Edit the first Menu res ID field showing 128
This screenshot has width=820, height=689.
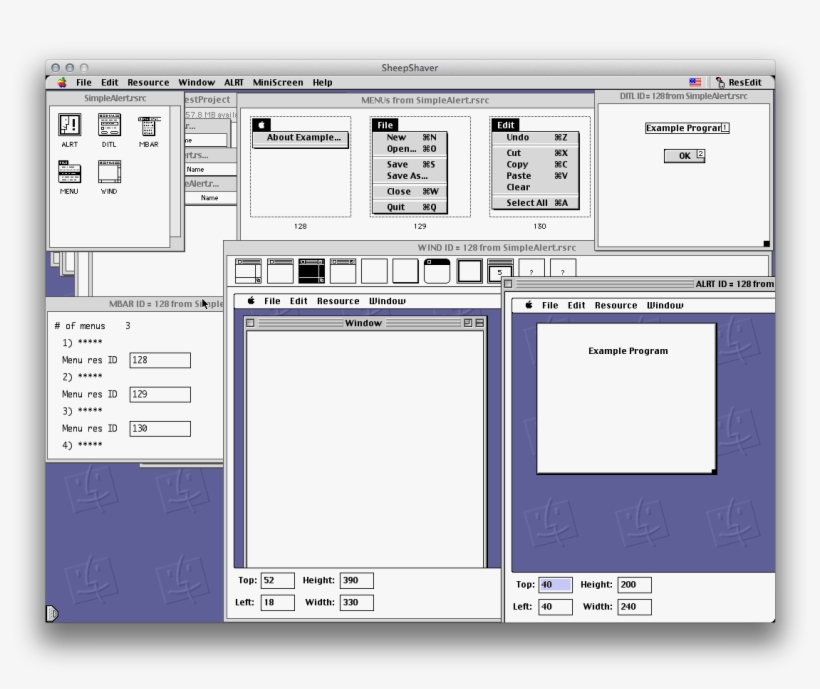pyautogui.click(x=160, y=358)
